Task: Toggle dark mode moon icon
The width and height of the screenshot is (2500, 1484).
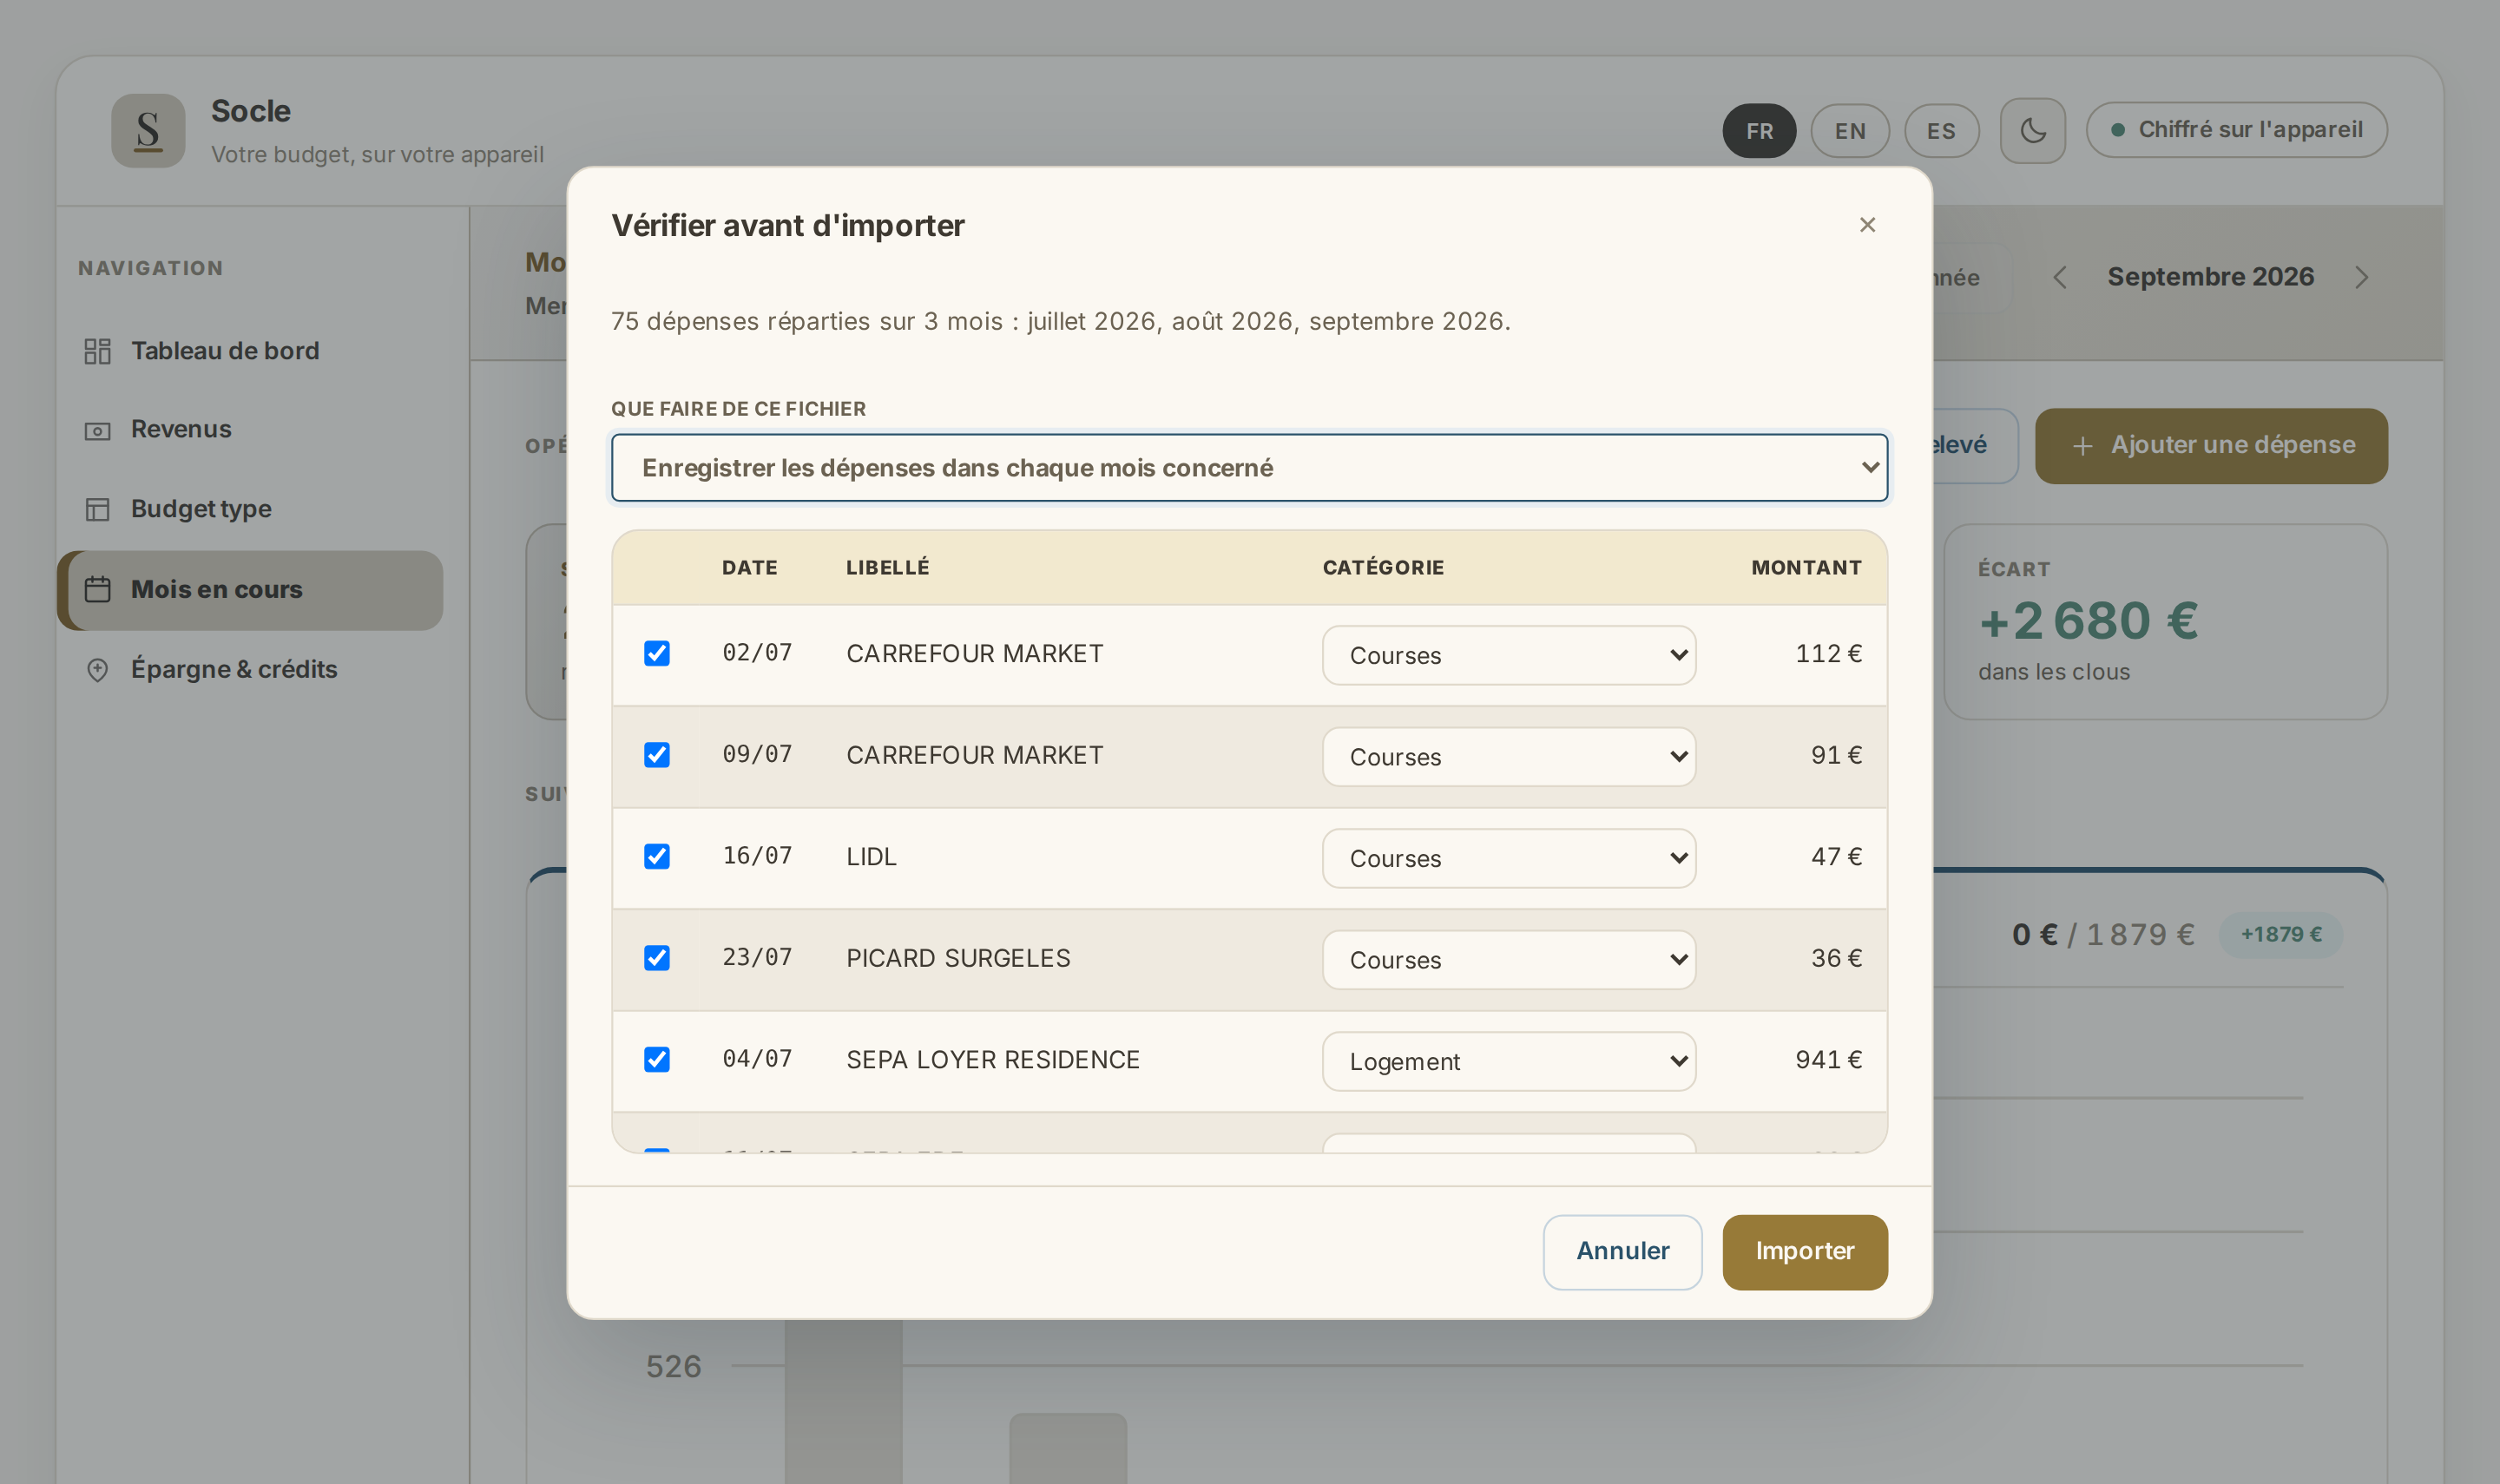Action: (x=2032, y=130)
